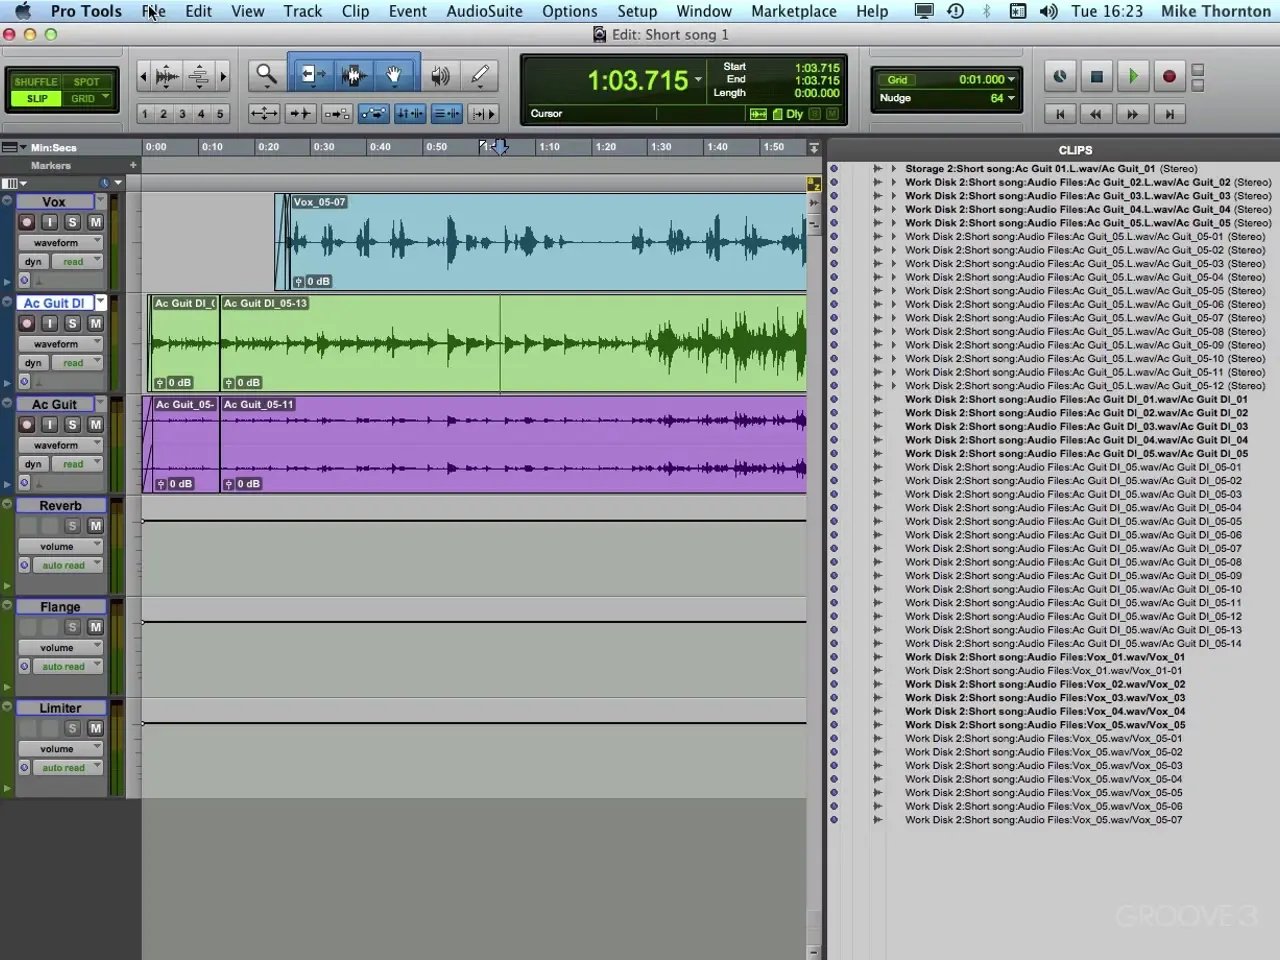Start playback with the Play button

point(1133,76)
